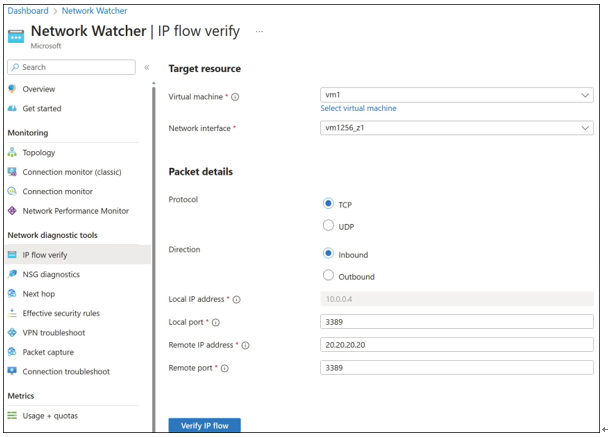Screen dimensions: 608x437
Task: Click the Virtual machine info icon
Action: coord(235,97)
